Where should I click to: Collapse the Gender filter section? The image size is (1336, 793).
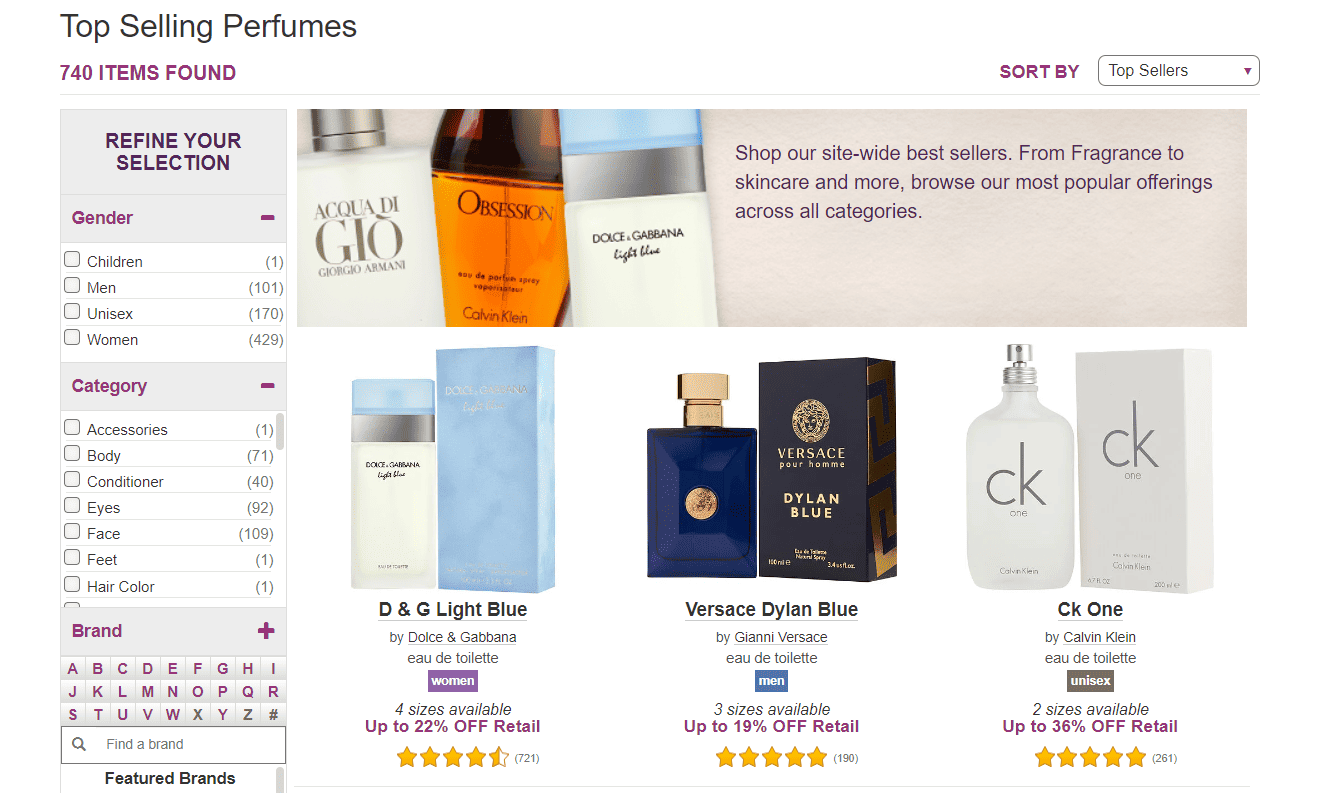click(x=267, y=218)
